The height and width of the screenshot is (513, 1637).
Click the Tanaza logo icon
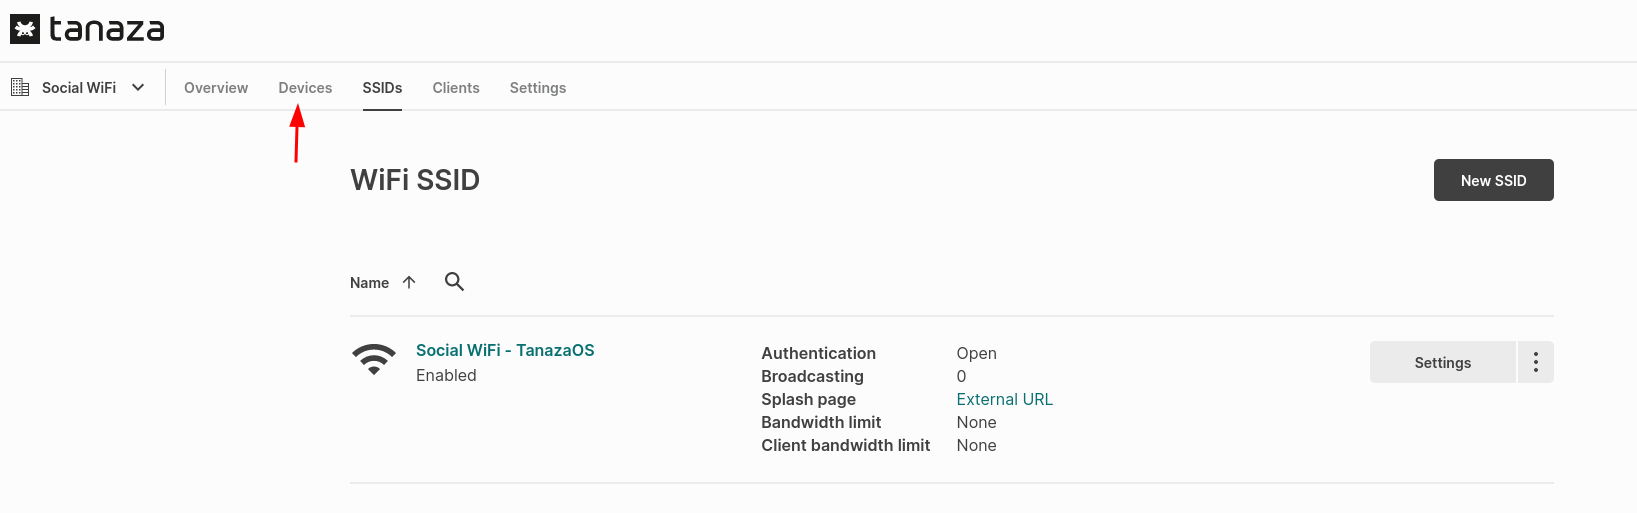click(25, 30)
